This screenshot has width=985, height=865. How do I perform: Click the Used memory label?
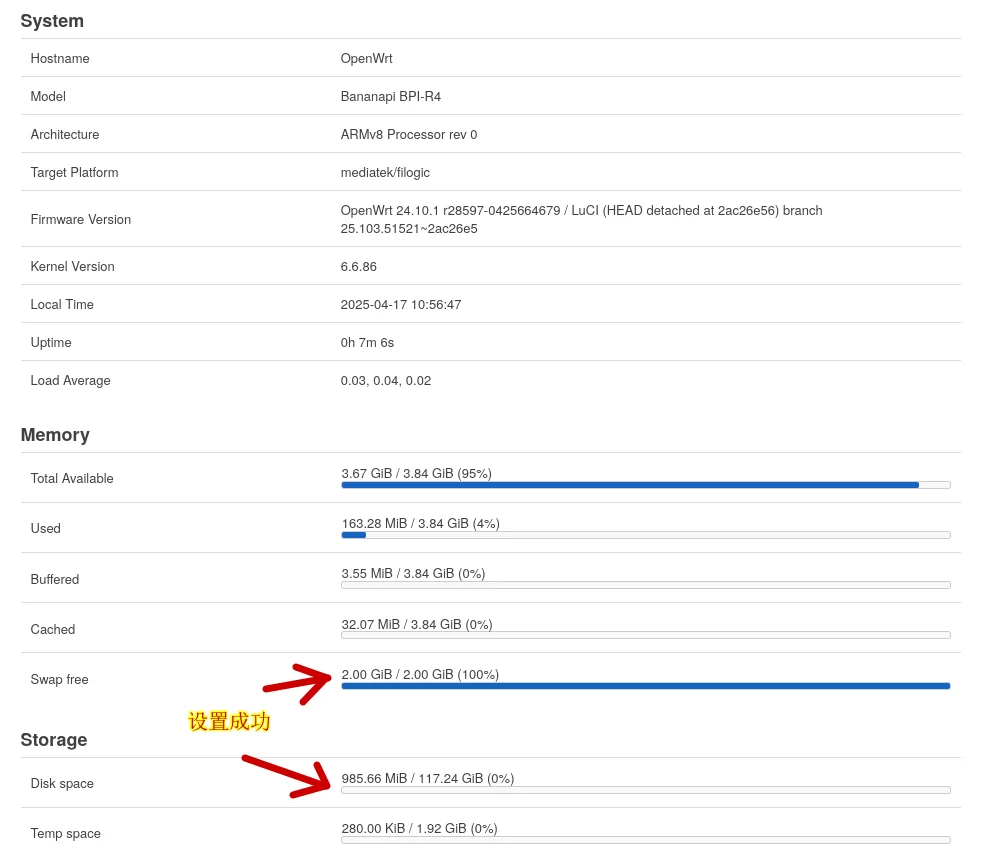click(x=45, y=528)
